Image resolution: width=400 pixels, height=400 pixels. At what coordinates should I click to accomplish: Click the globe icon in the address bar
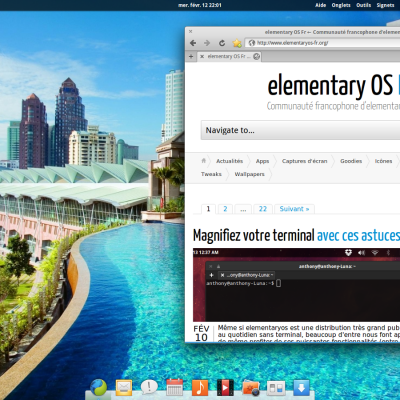[x=252, y=43]
